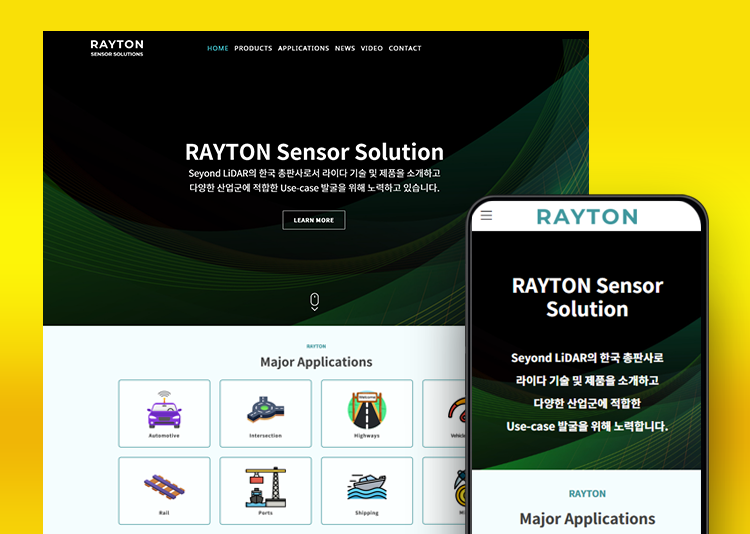Screen dimensions: 750x534
Task: Open the NEWS menu item
Action: [x=345, y=48]
